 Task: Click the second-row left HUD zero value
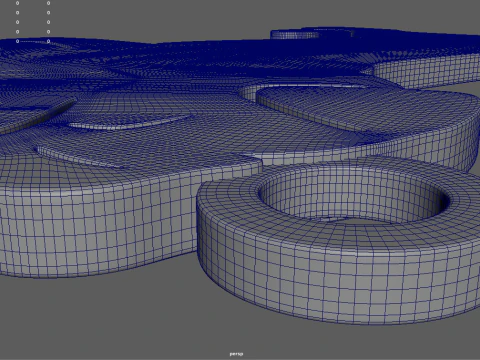pyautogui.click(x=17, y=13)
